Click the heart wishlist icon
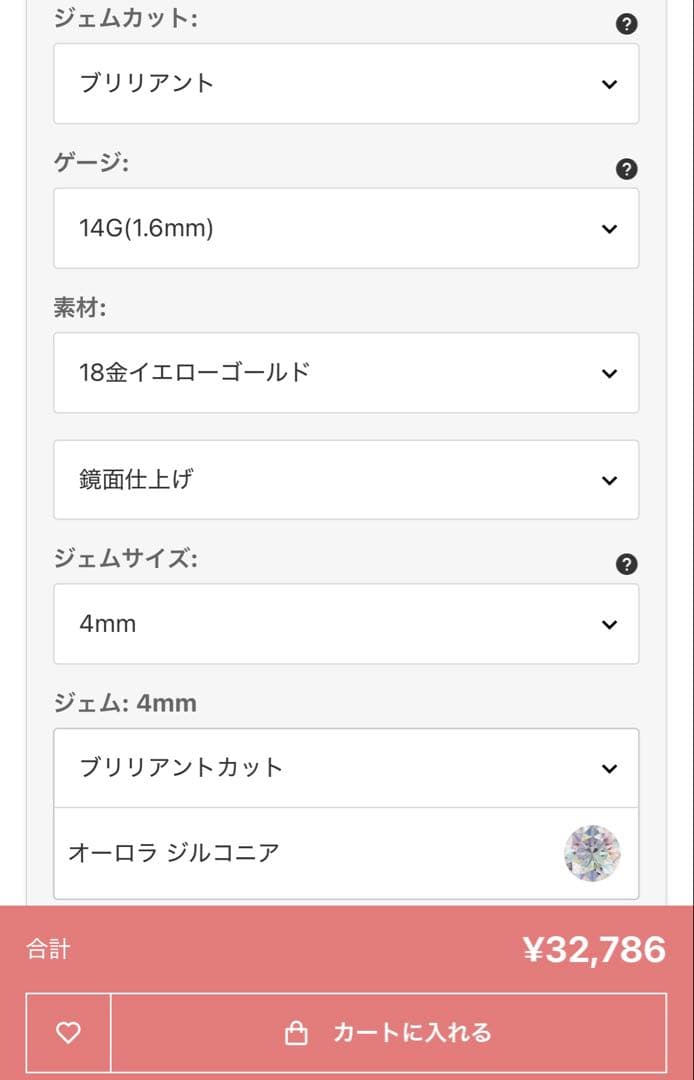The width and height of the screenshot is (694, 1080). pos(66,1034)
